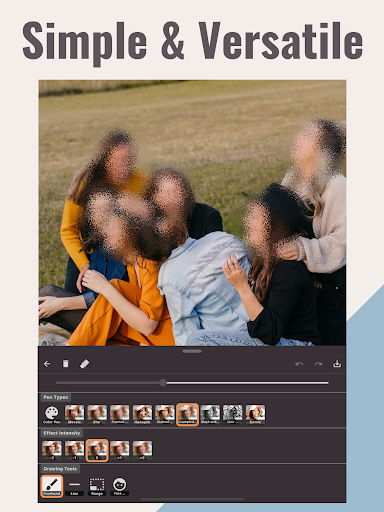This screenshot has height=512, width=384.
Task: Select the eraser tool icon
Action: point(84,364)
